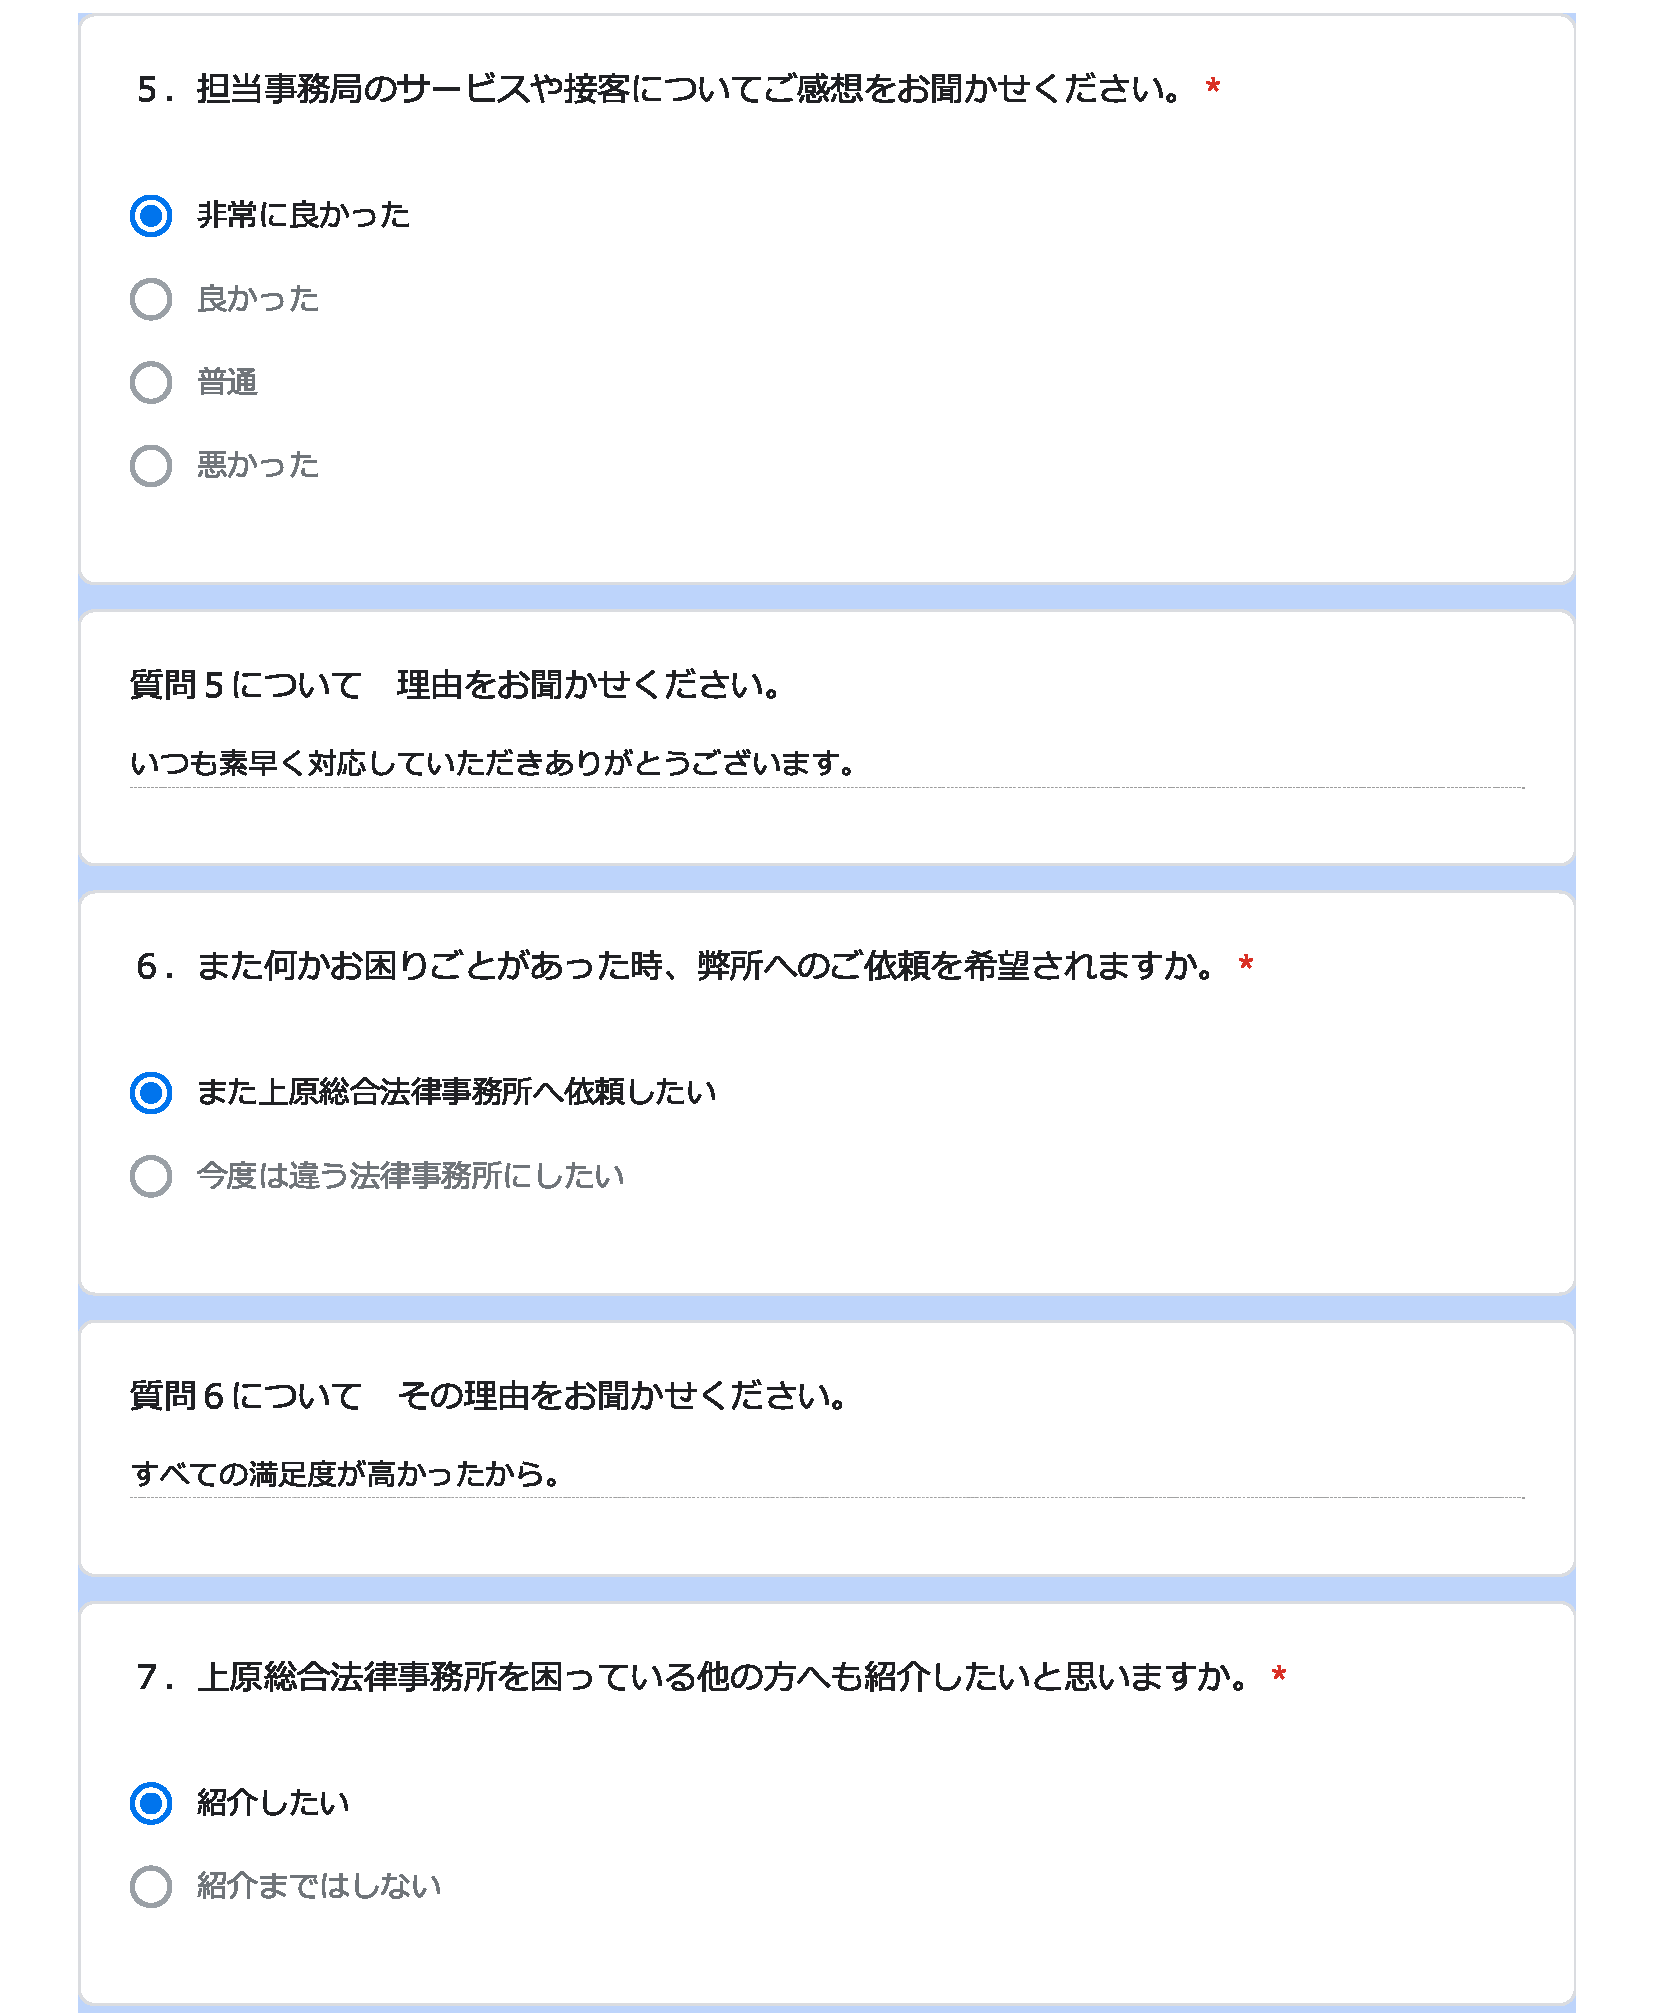Click the question 5 reason text field
The width and height of the screenshot is (1654, 2013).
(x=827, y=765)
